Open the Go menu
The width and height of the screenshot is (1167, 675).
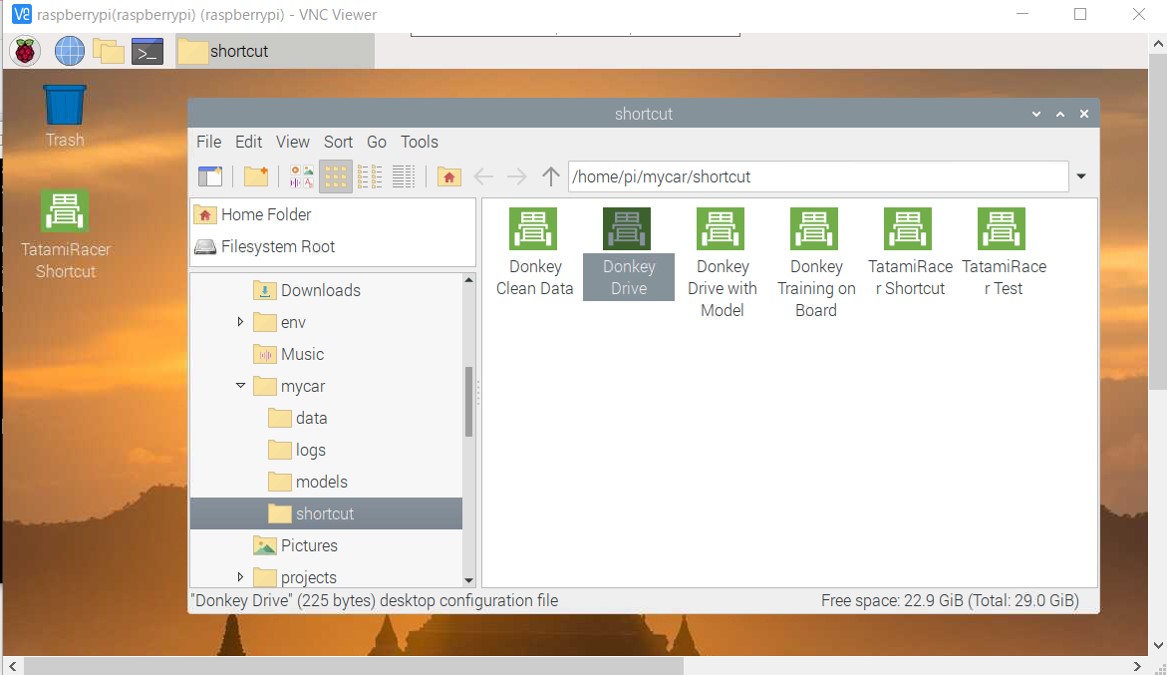click(377, 141)
